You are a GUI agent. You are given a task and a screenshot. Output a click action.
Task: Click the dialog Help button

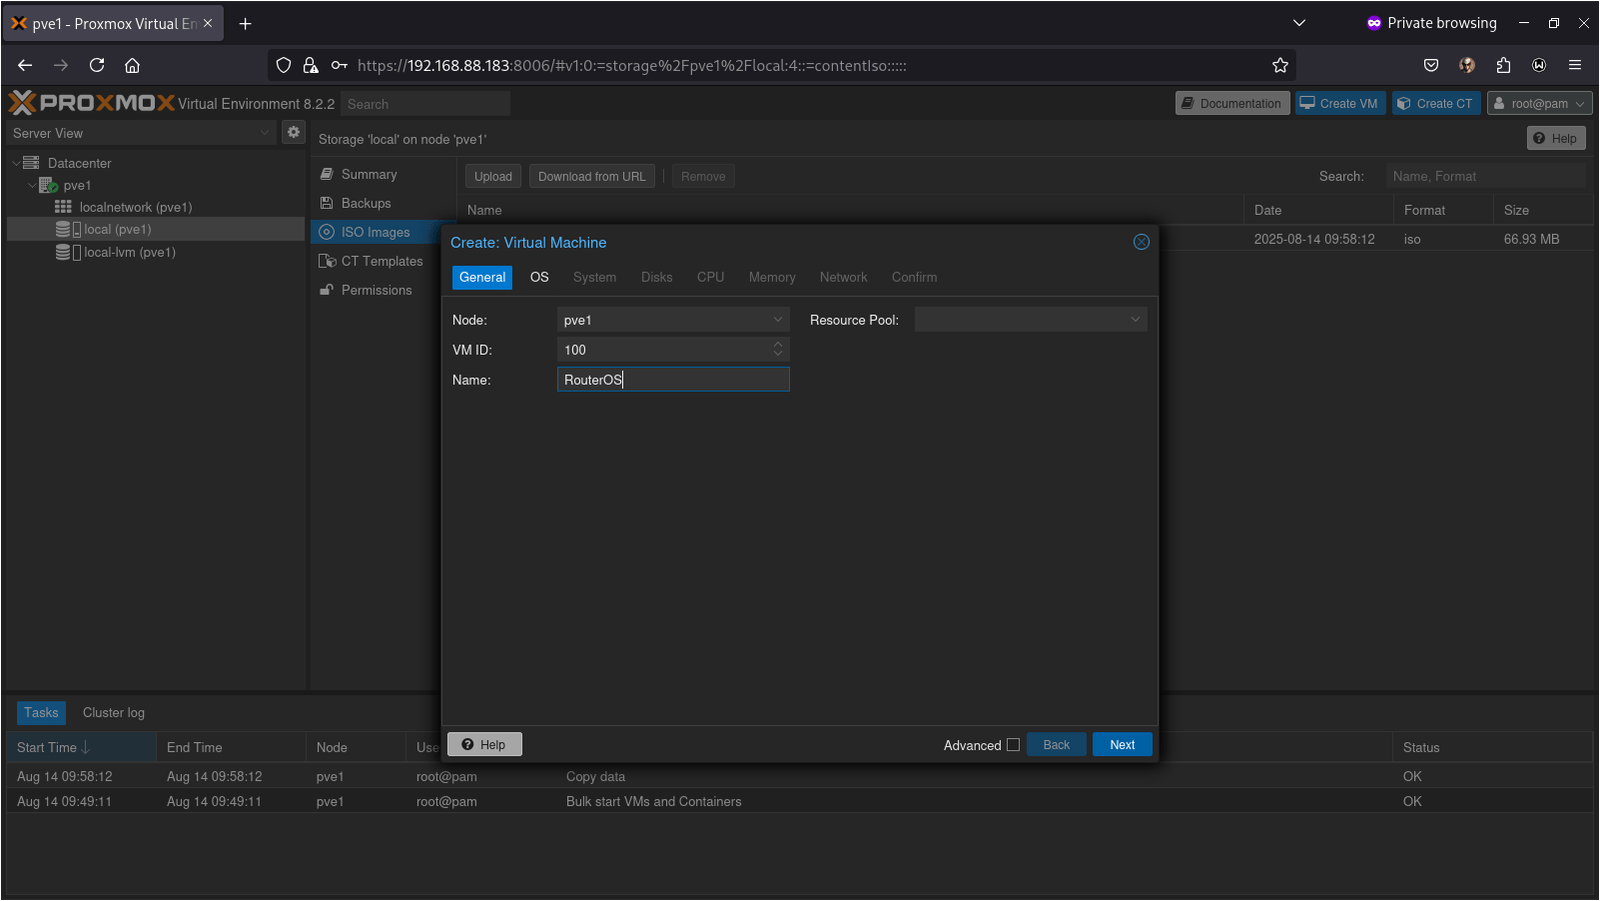click(484, 745)
